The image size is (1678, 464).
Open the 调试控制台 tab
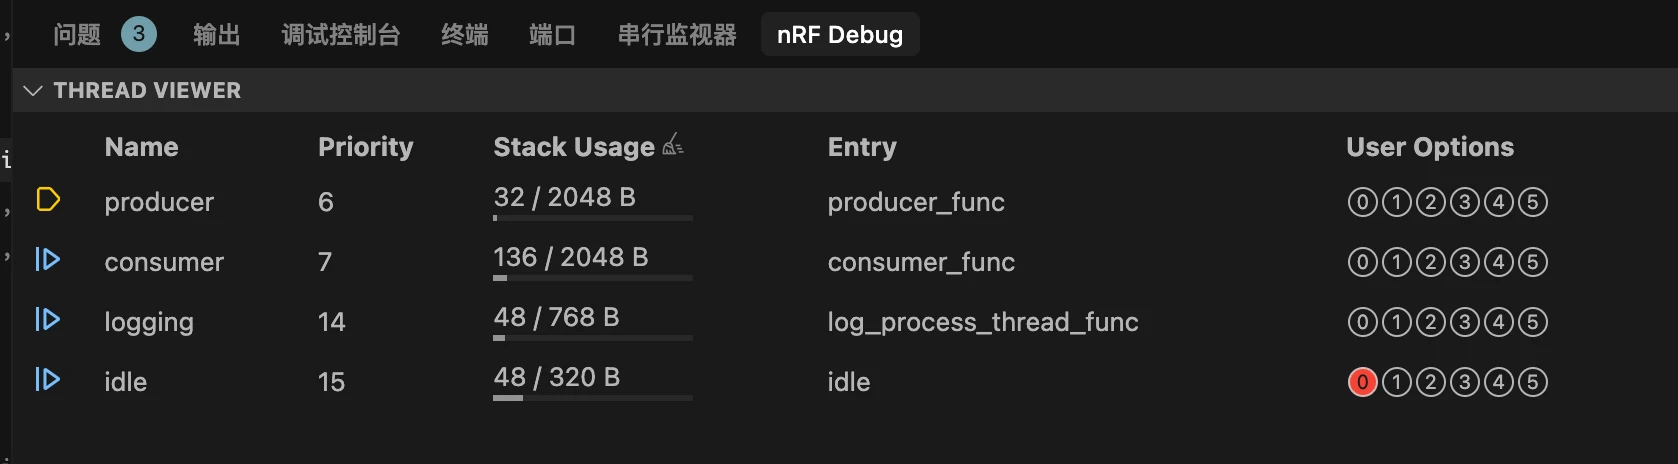click(x=340, y=35)
